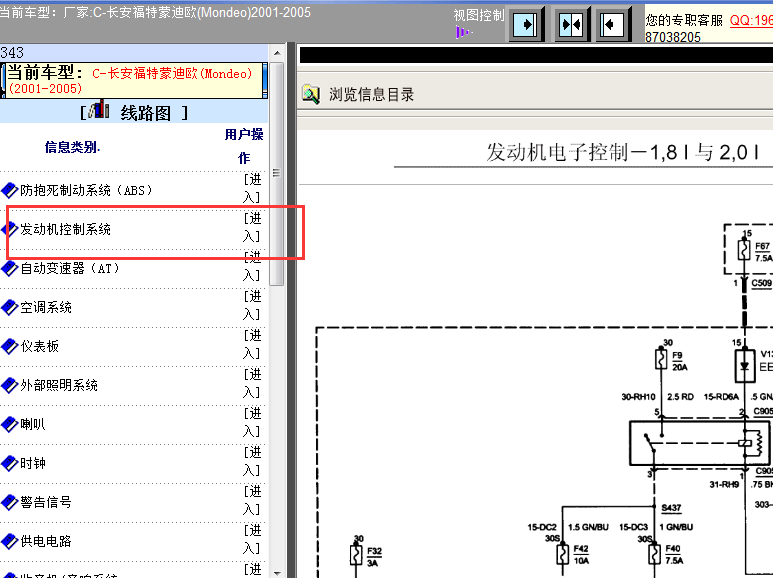The width and height of the screenshot is (773, 578).
Task: Click the blue book icon for 仪表板
Action: tap(9, 346)
